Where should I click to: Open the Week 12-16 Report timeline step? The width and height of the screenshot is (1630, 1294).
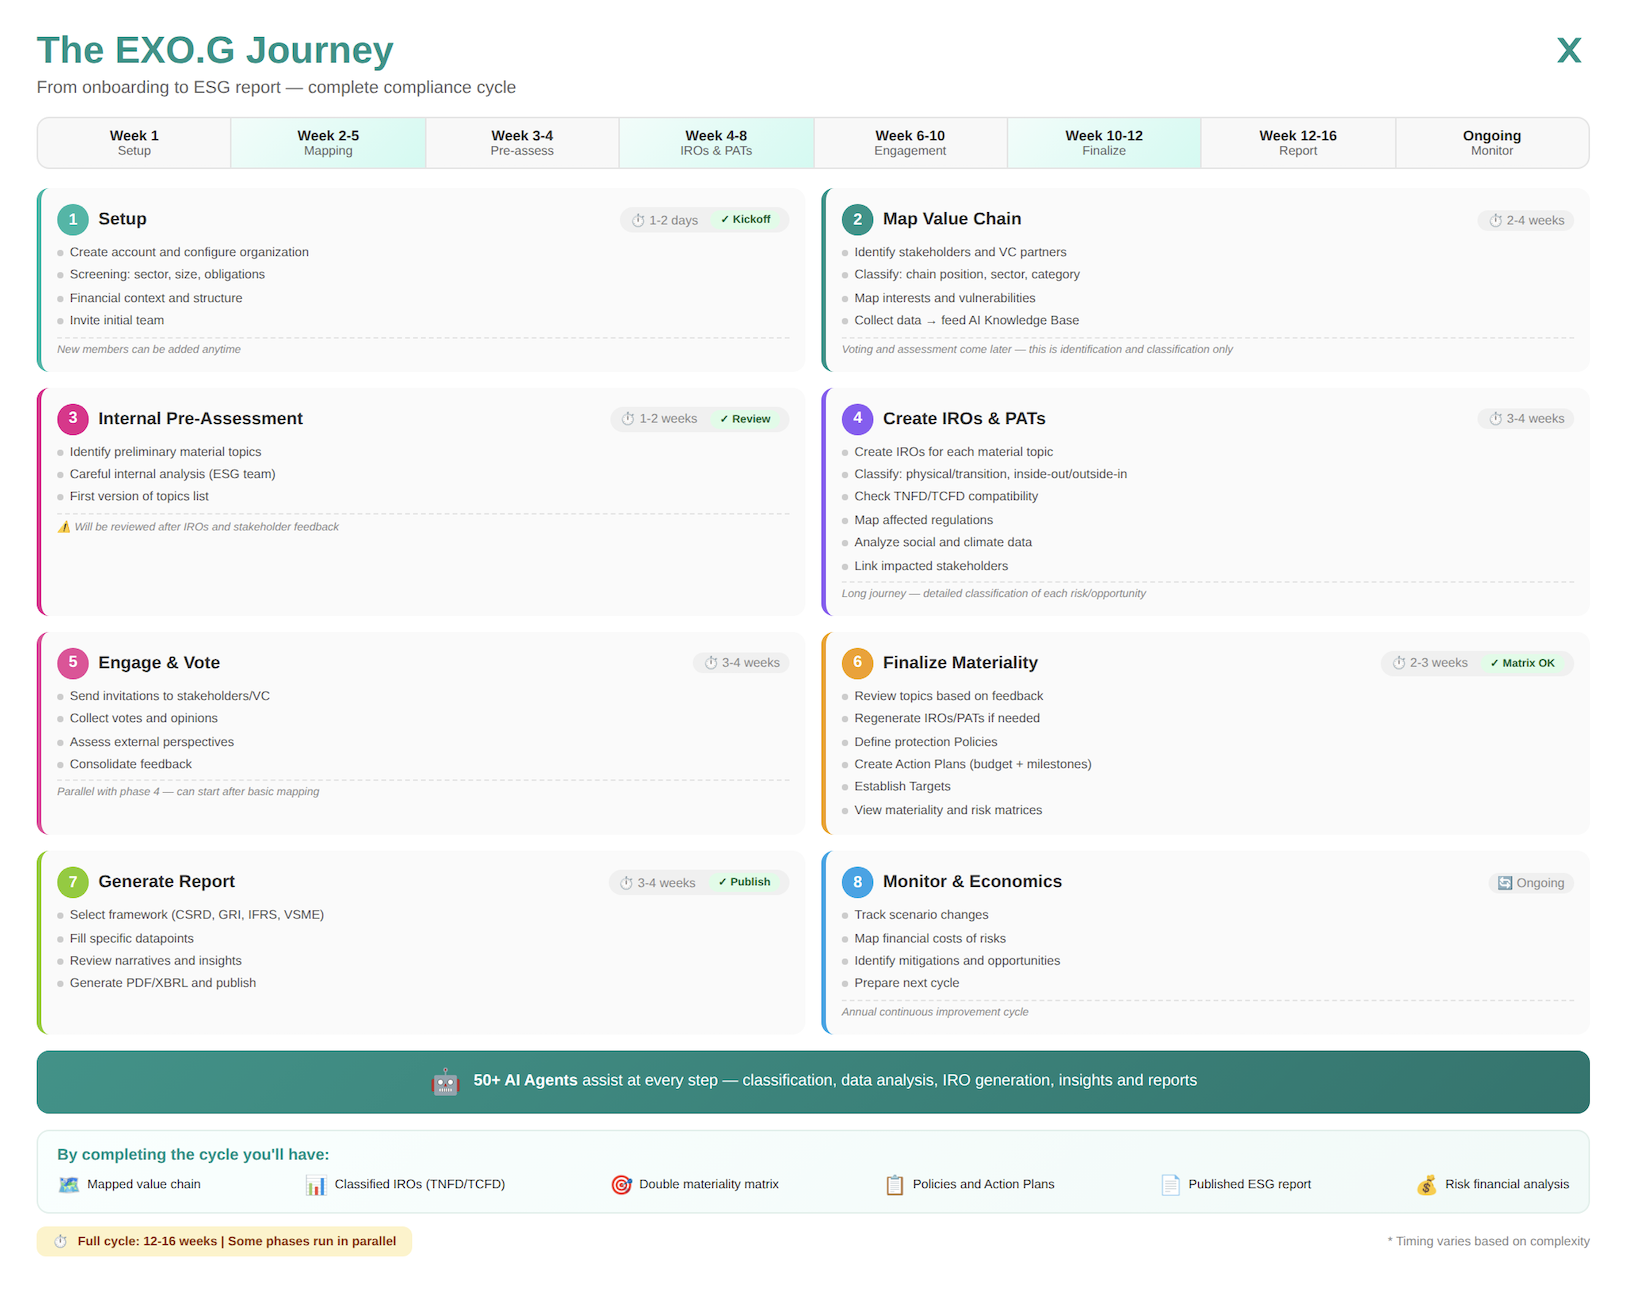coord(1297,143)
